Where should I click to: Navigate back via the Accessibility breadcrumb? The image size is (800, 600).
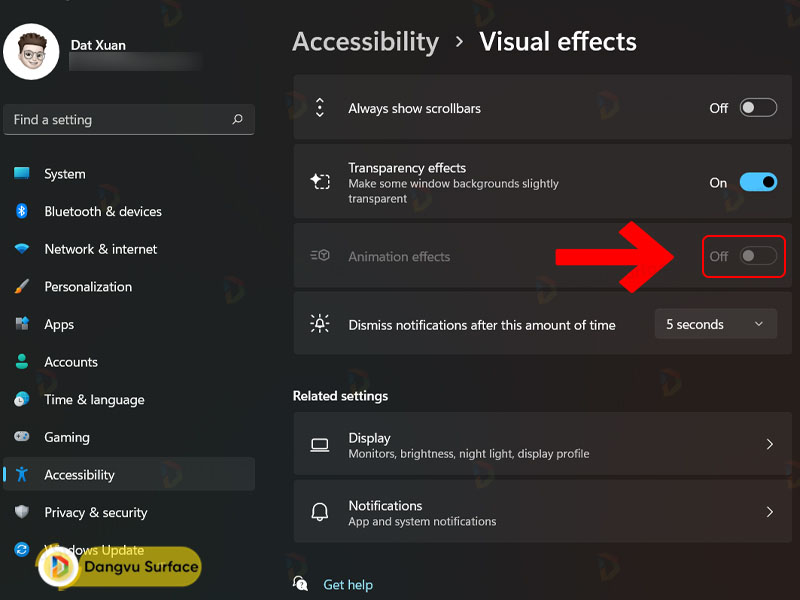click(x=365, y=42)
